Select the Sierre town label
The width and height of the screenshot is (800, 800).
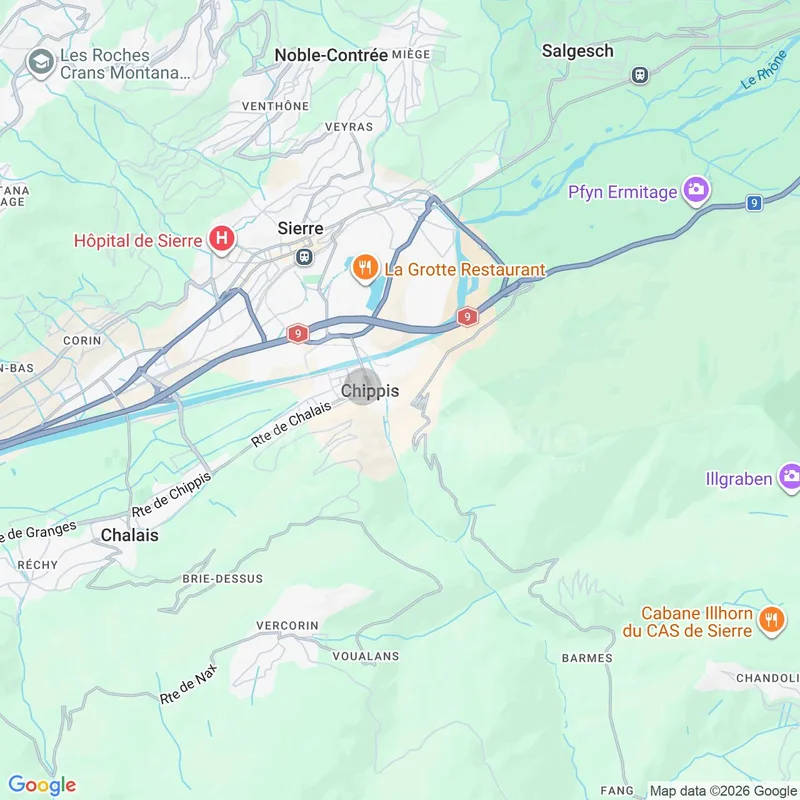tap(301, 228)
